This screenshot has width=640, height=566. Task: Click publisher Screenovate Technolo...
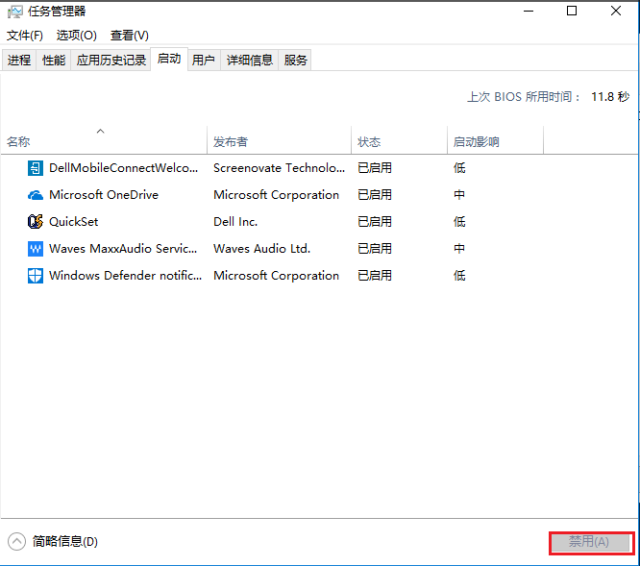click(279, 168)
